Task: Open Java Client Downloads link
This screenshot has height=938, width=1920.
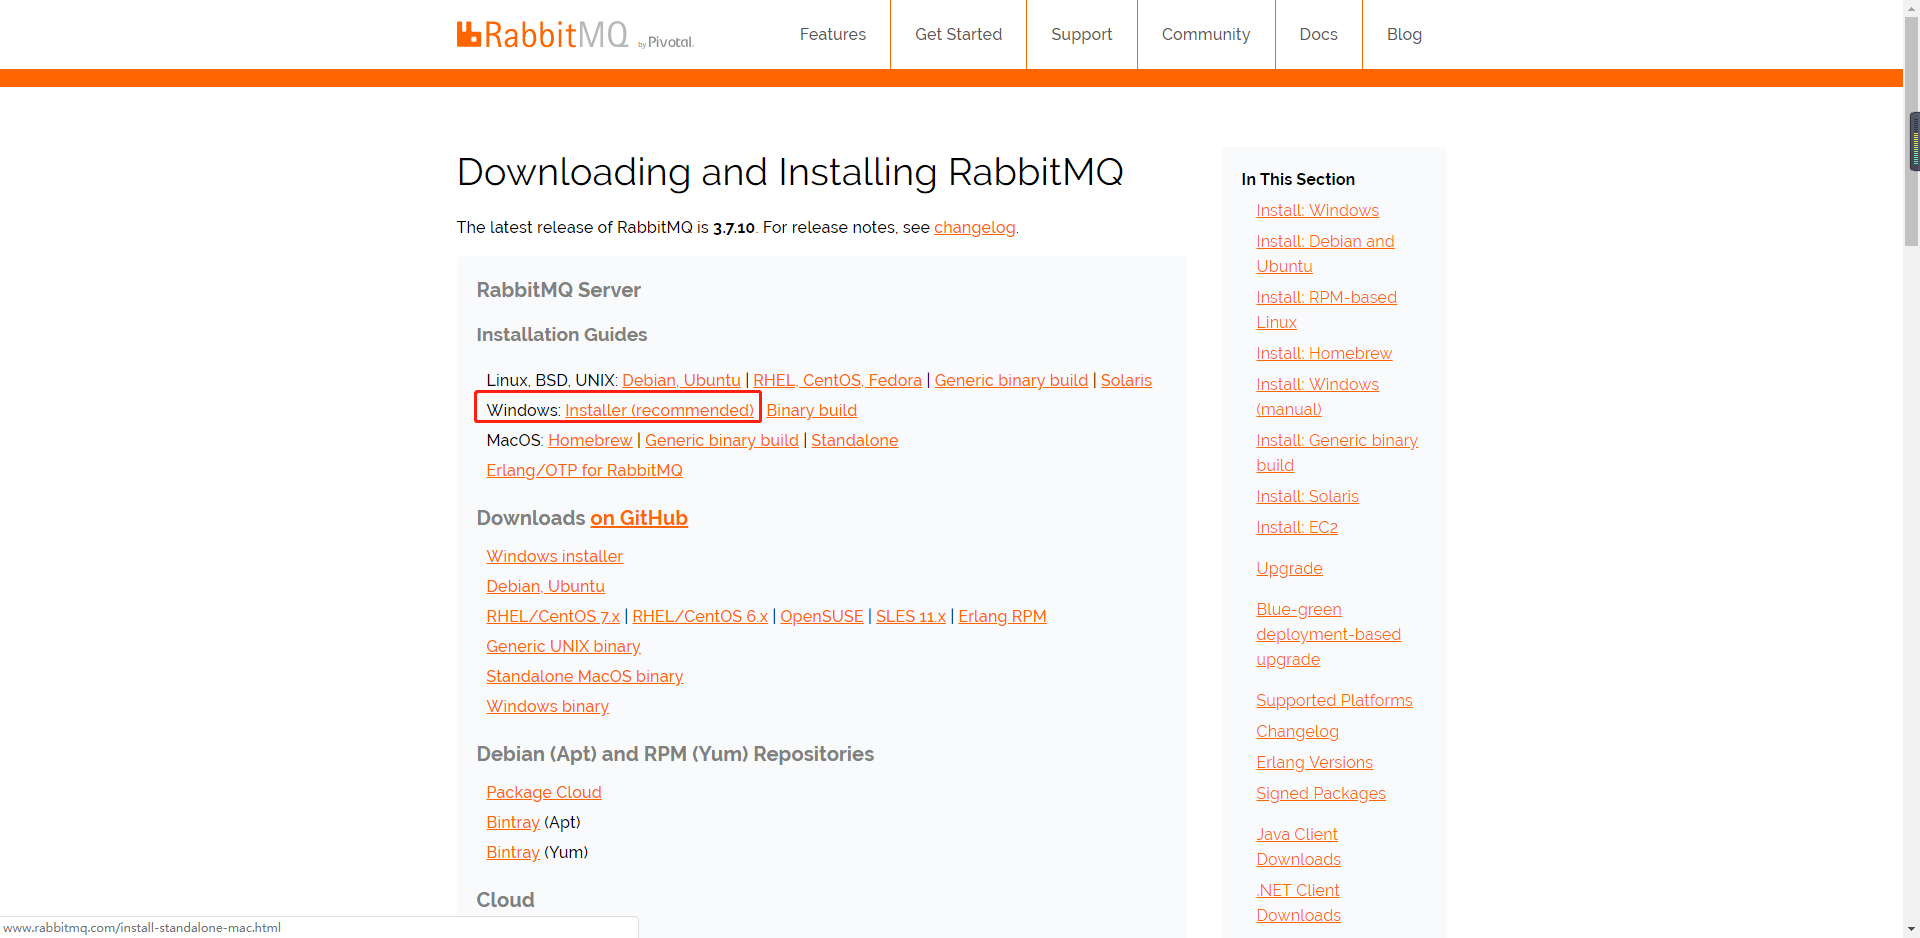Action: (x=1298, y=847)
